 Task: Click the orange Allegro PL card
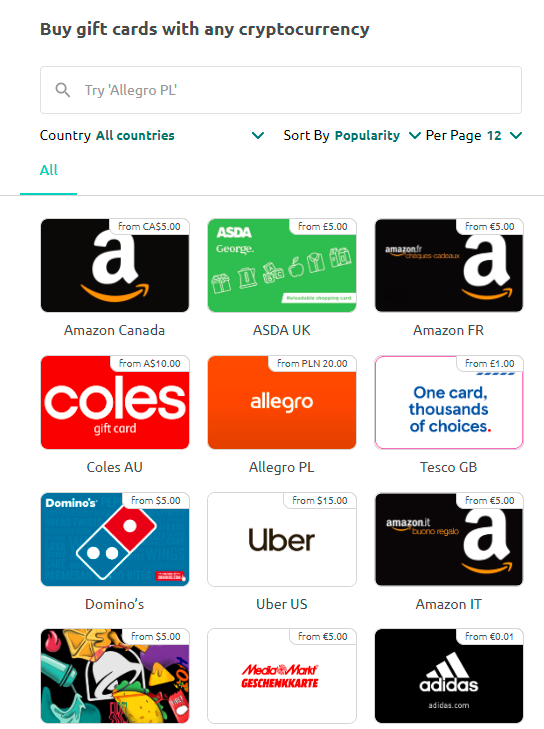click(282, 402)
